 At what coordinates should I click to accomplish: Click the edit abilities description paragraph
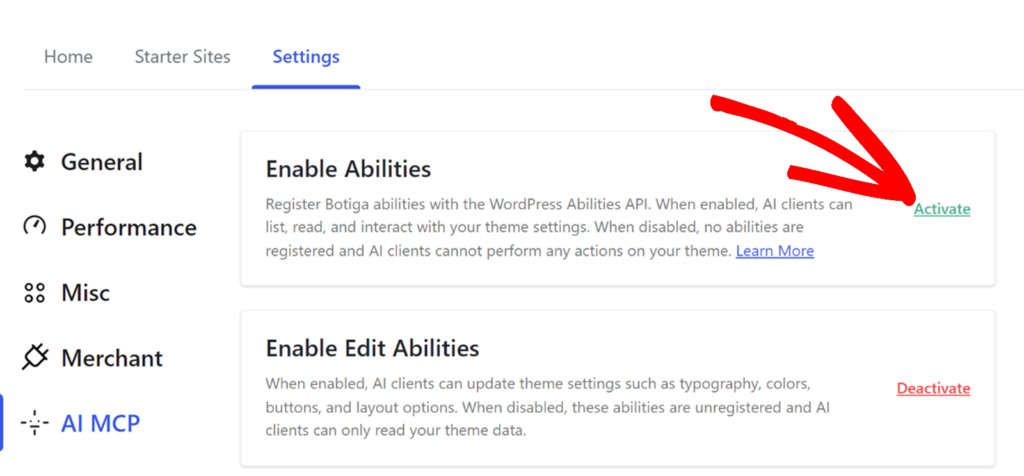547,407
